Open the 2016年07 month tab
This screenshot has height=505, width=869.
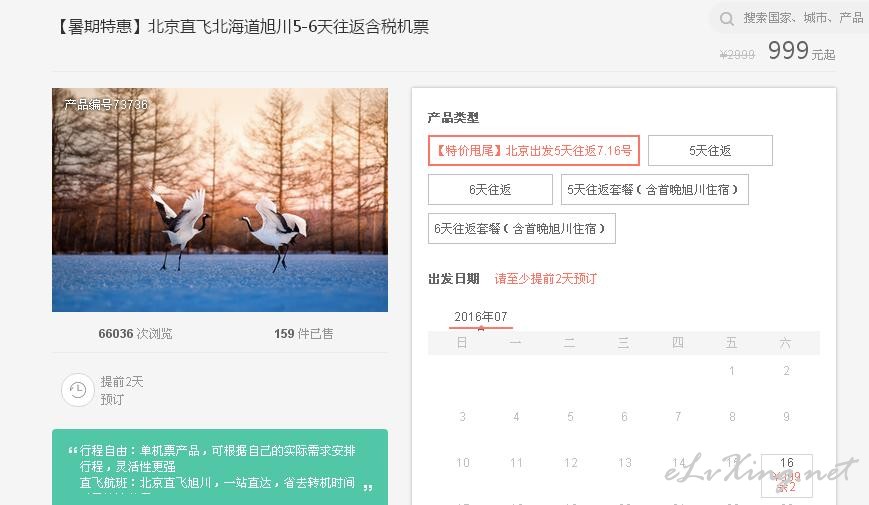480,317
